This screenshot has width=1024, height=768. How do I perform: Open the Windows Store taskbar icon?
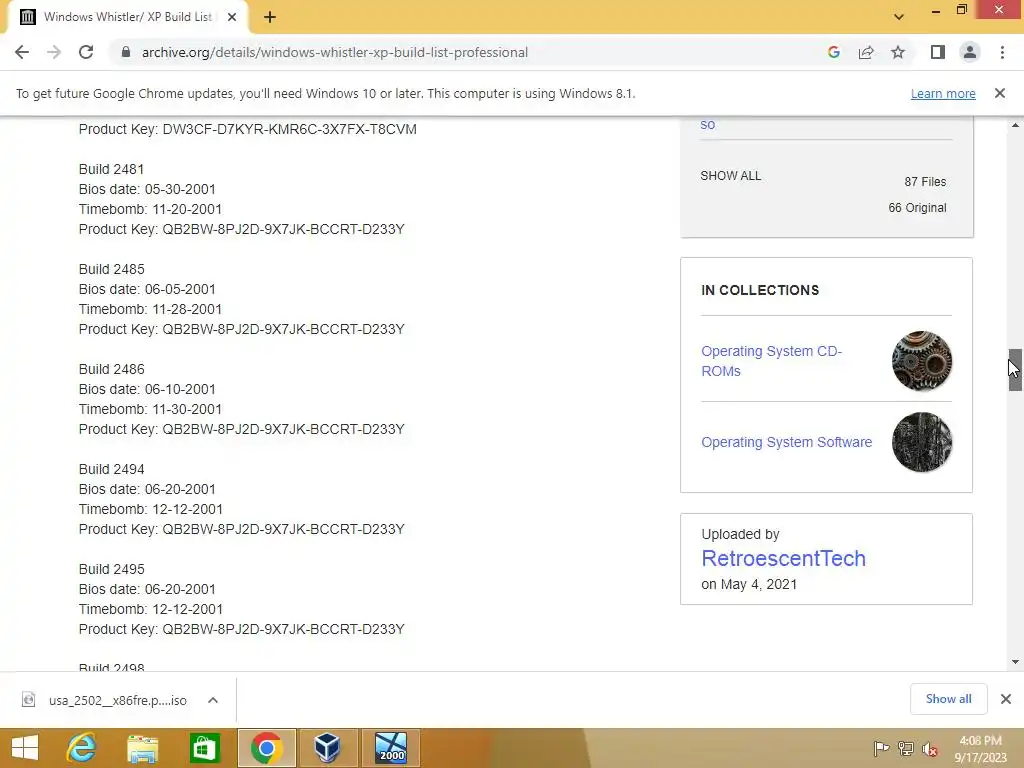click(204, 748)
